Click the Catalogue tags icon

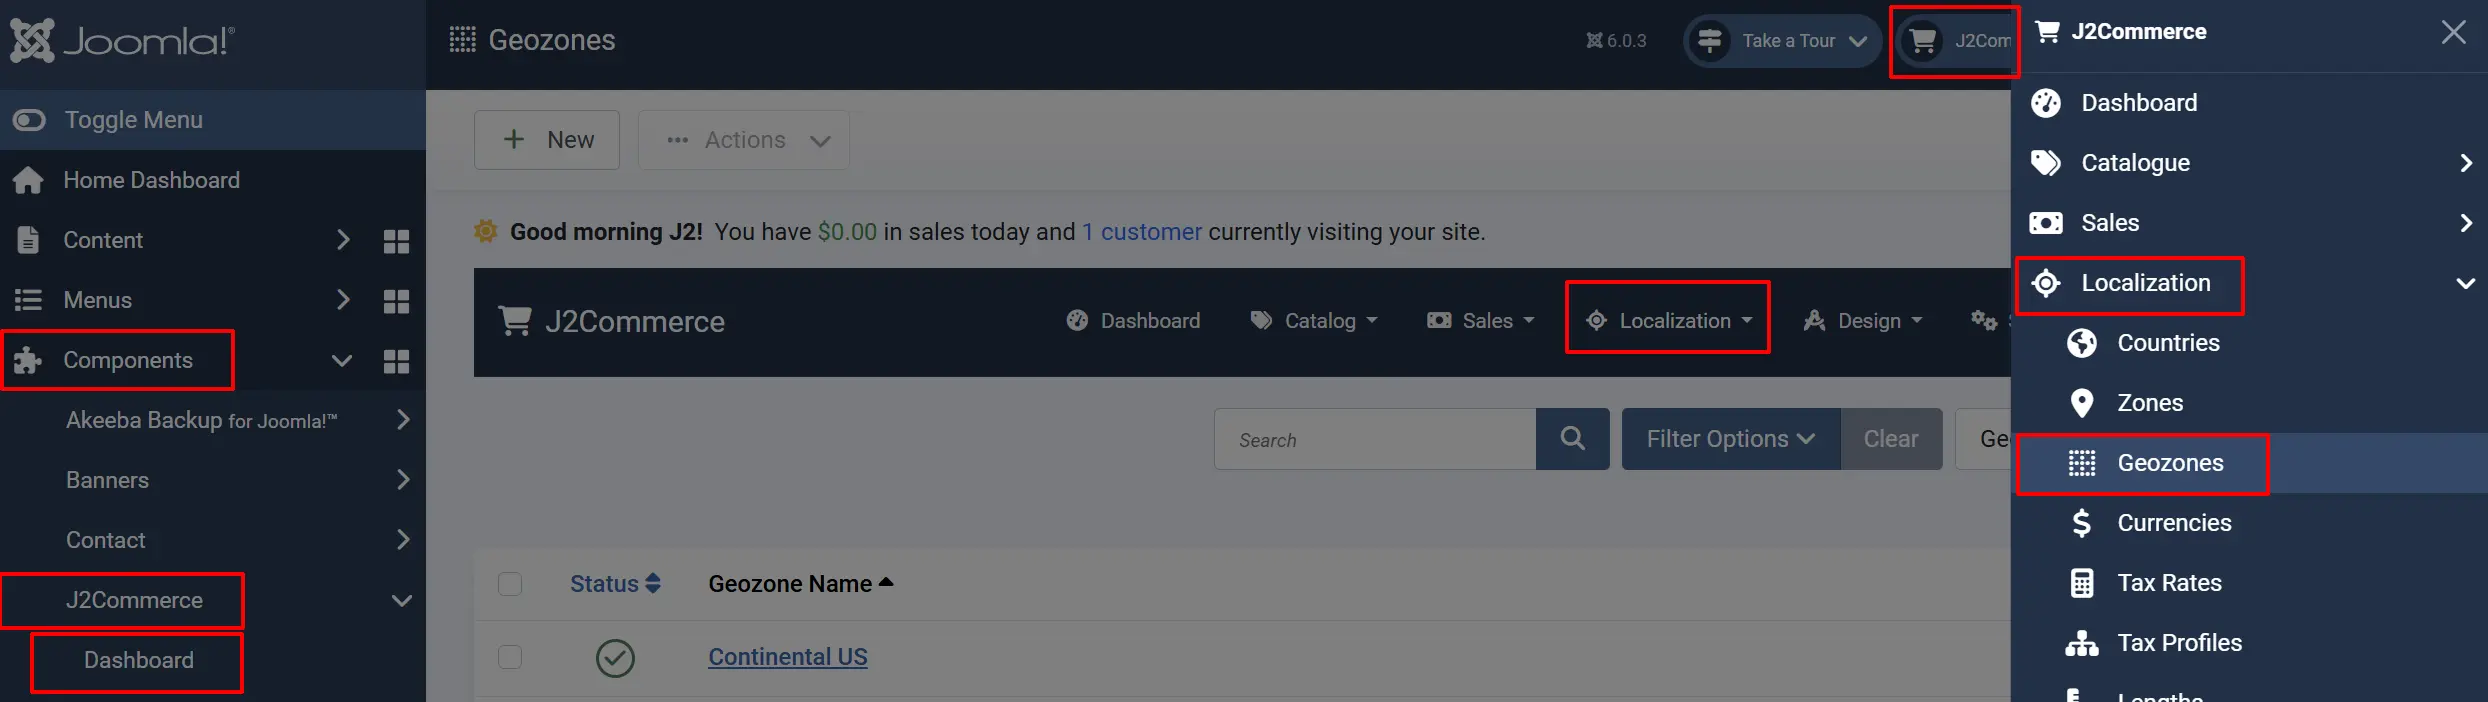click(2046, 163)
